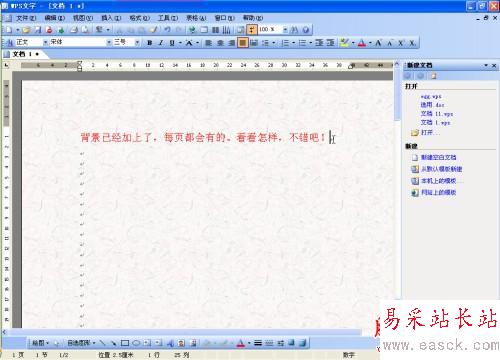Open the 视图 View menu
The image size is (500, 360).
tap(83, 18)
